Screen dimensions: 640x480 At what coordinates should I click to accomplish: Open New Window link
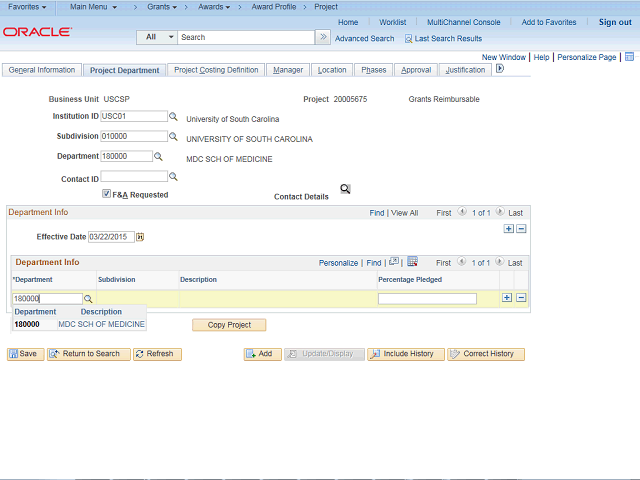(x=503, y=57)
